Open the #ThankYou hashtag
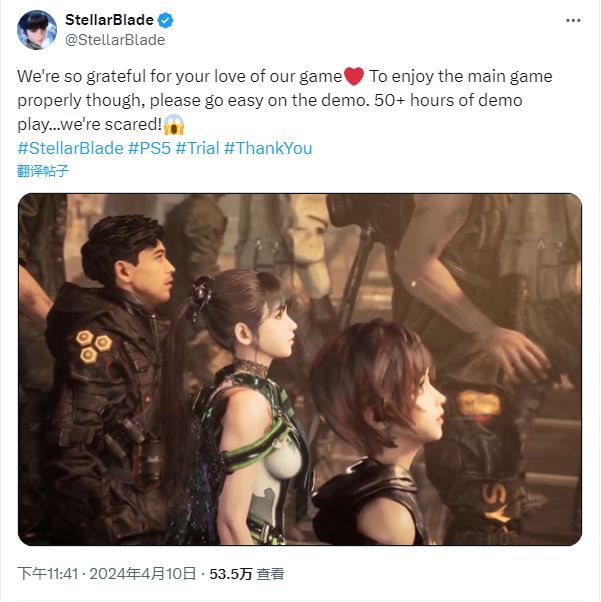601x602 pixels. pyautogui.click(x=268, y=148)
